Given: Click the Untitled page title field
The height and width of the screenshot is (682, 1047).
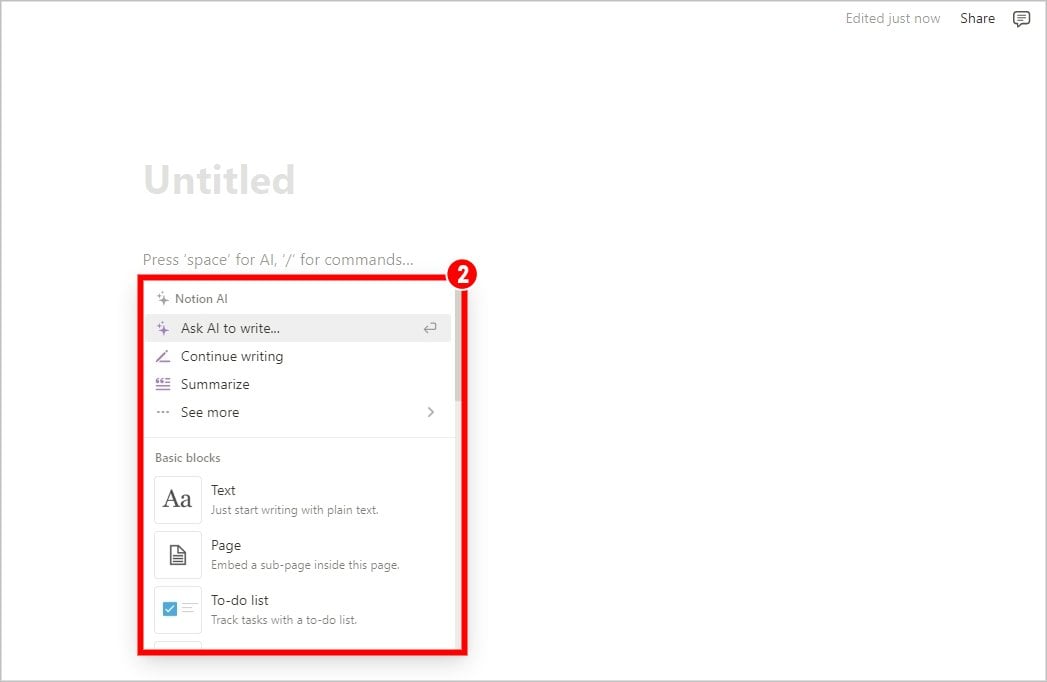Looking at the screenshot, I should (219, 180).
